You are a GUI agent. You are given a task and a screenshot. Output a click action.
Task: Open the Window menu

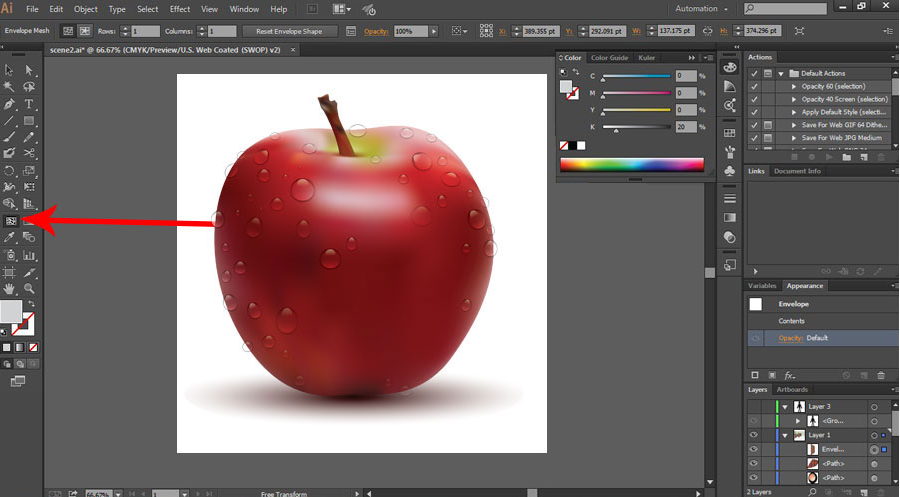244,9
